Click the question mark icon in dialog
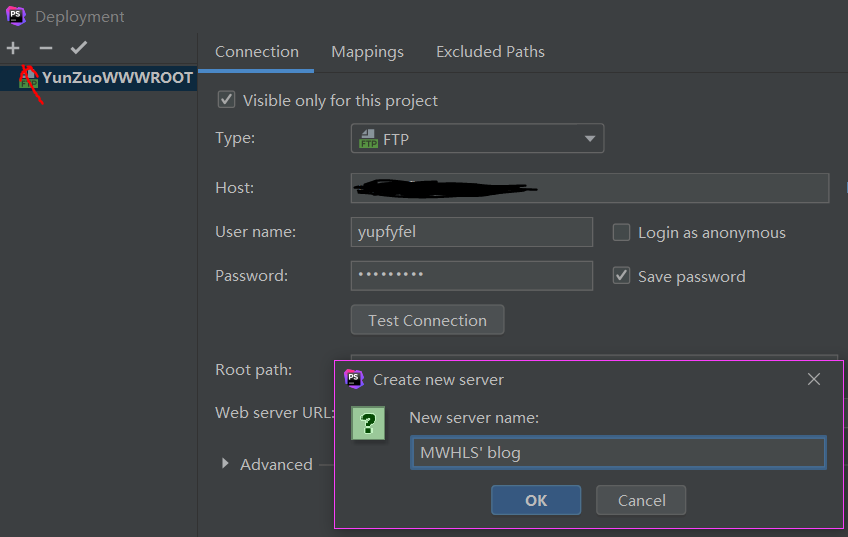 (368, 424)
